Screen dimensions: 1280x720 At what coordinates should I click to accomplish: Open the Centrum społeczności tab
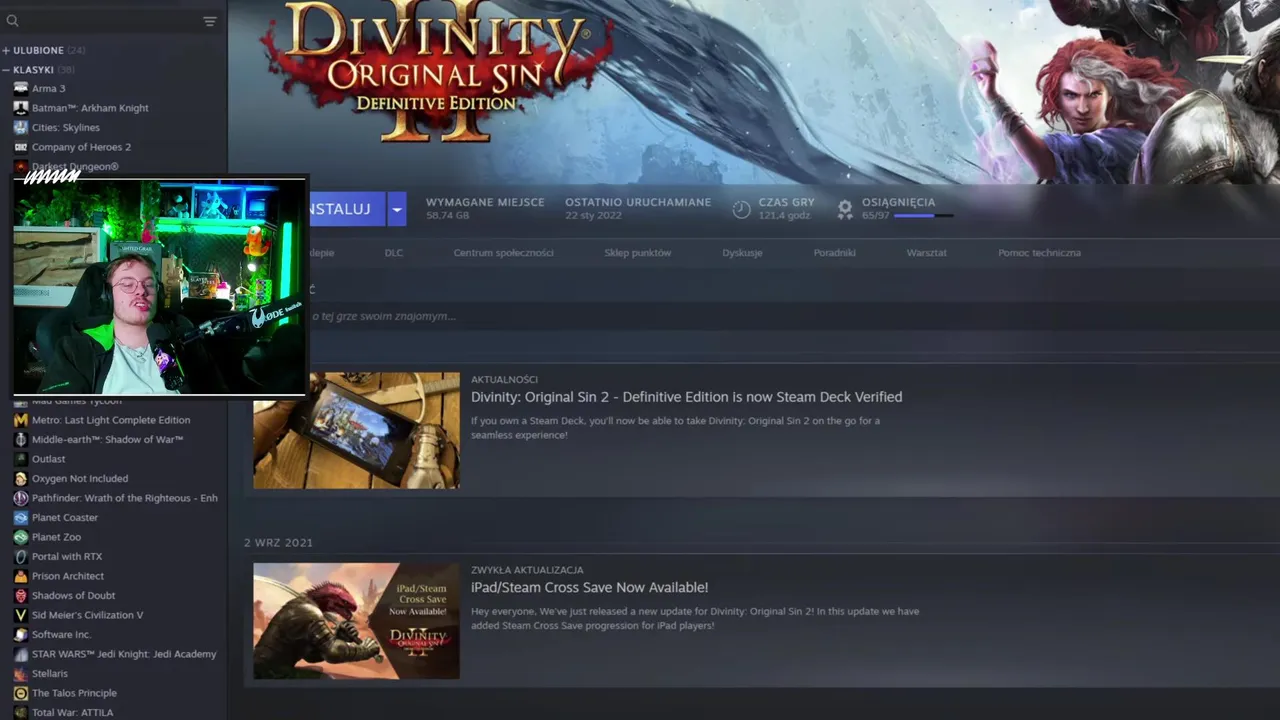coord(503,253)
